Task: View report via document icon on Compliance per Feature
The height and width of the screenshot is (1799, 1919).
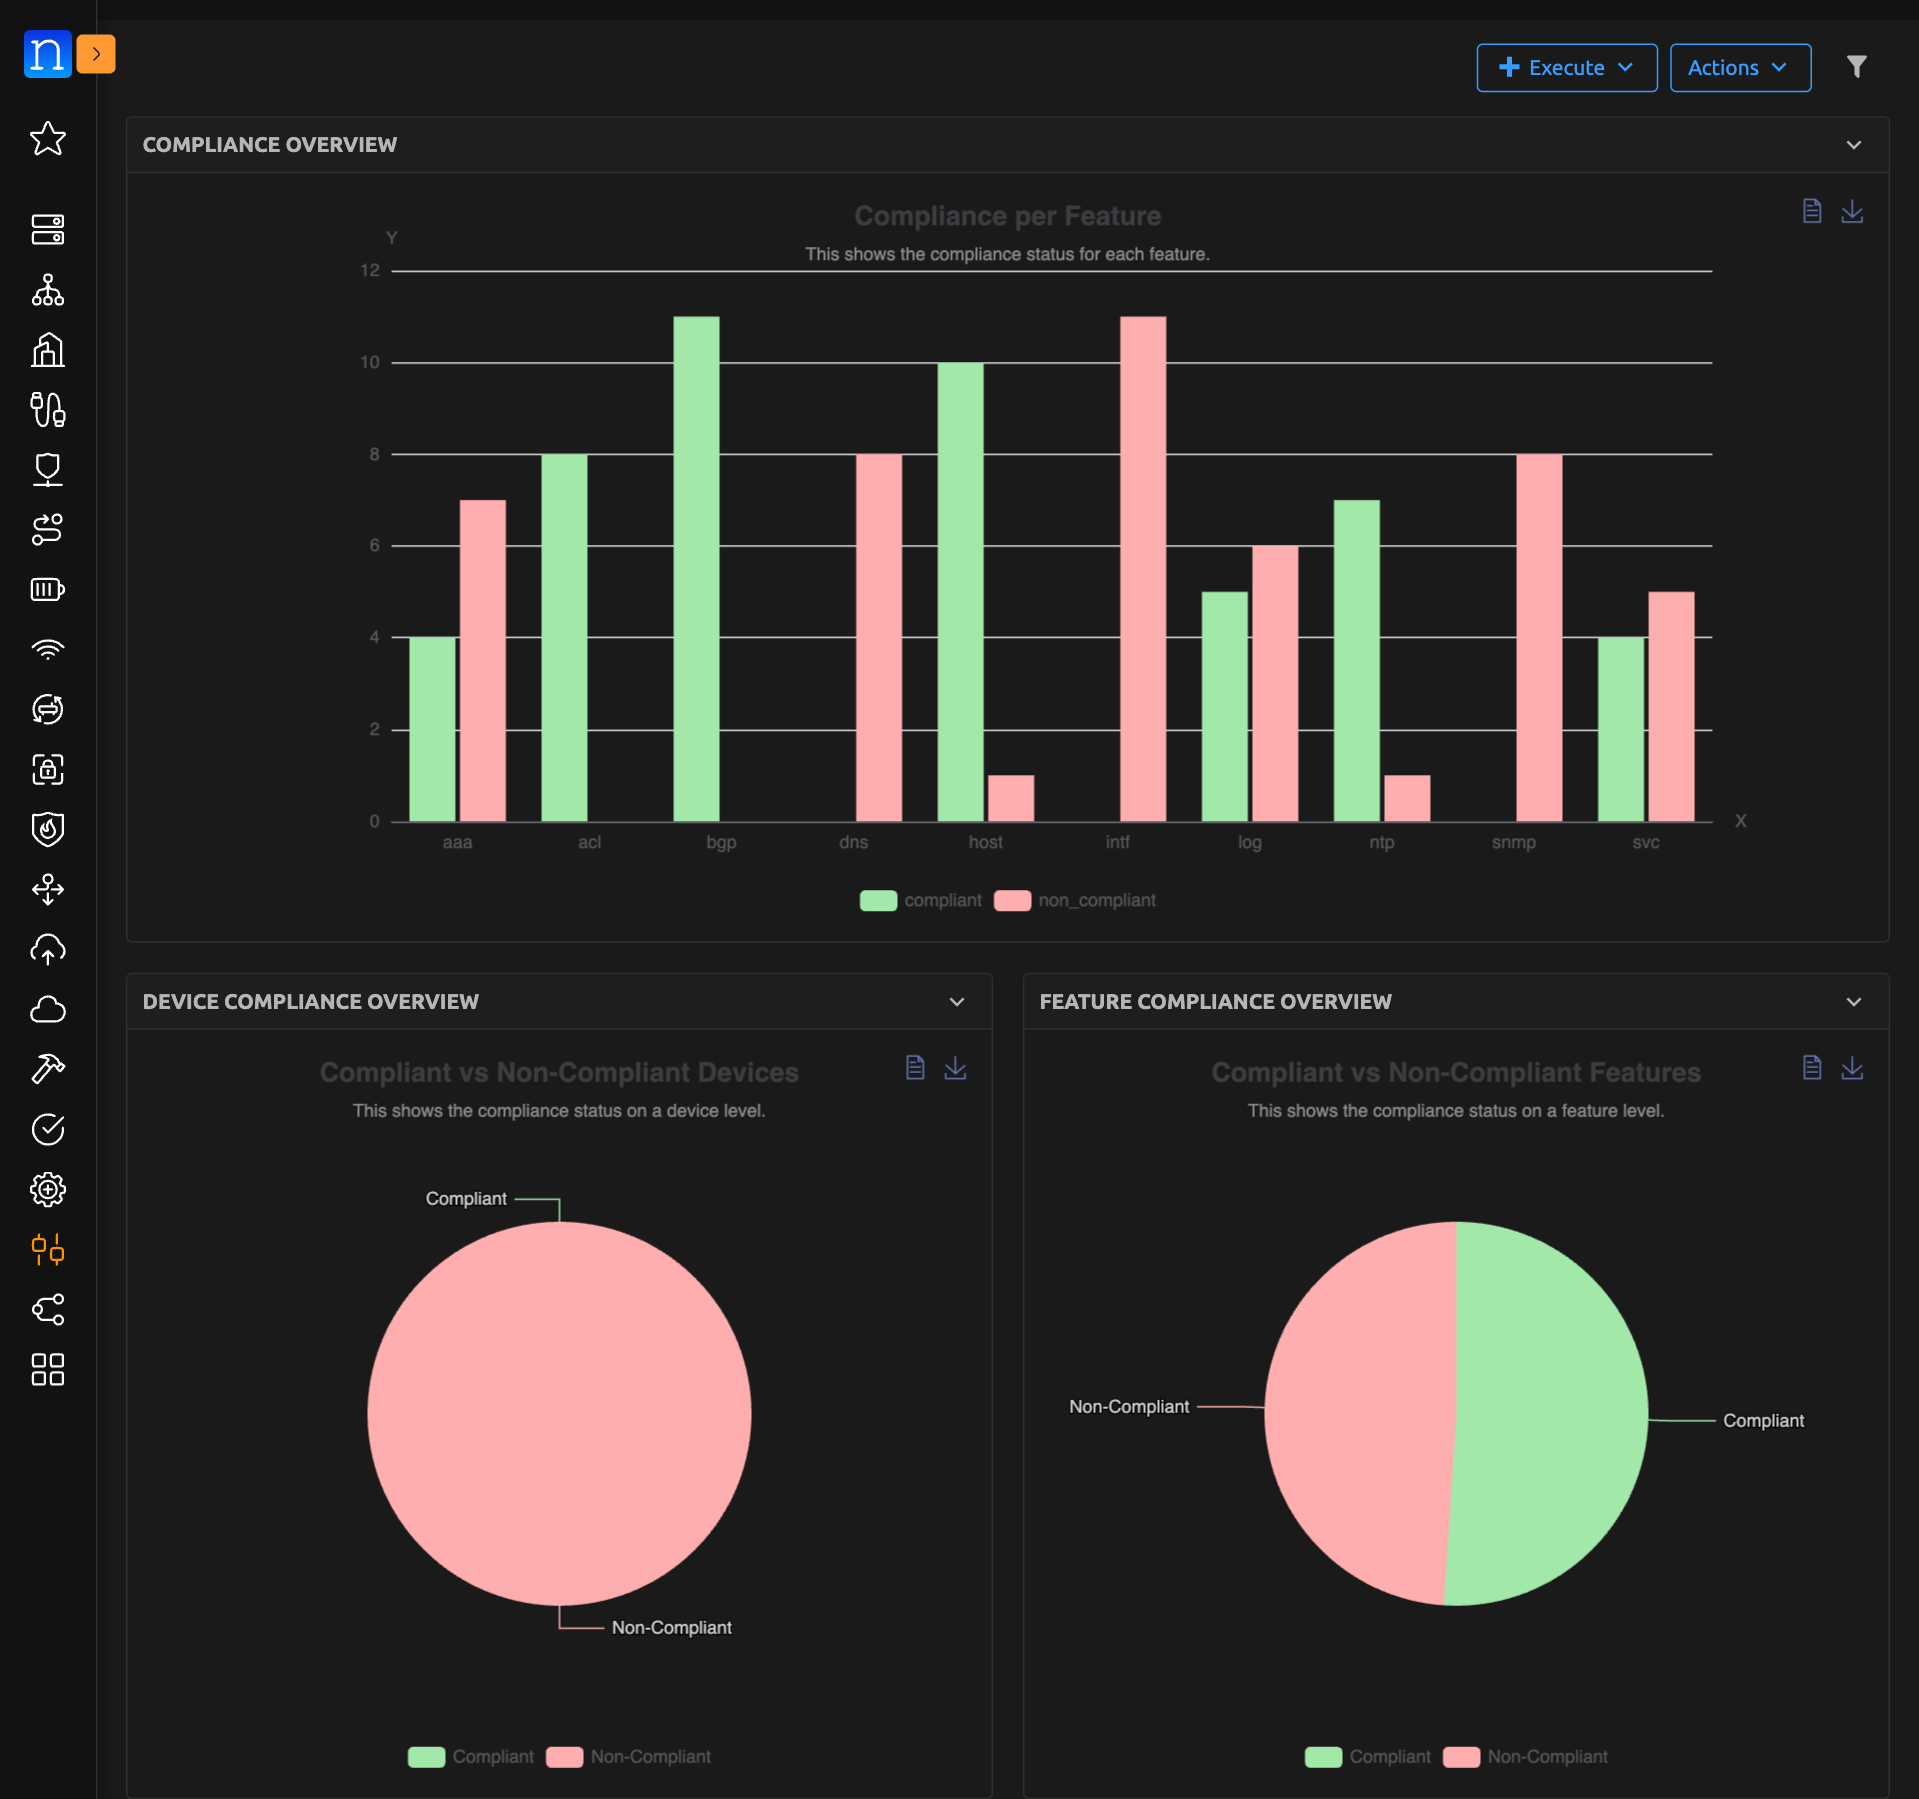Action: tap(1810, 211)
